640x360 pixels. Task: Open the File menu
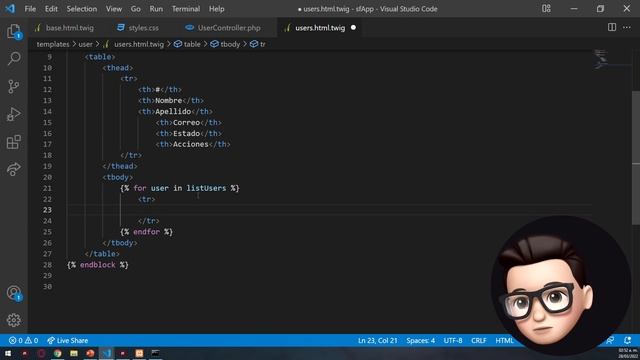click(30, 9)
